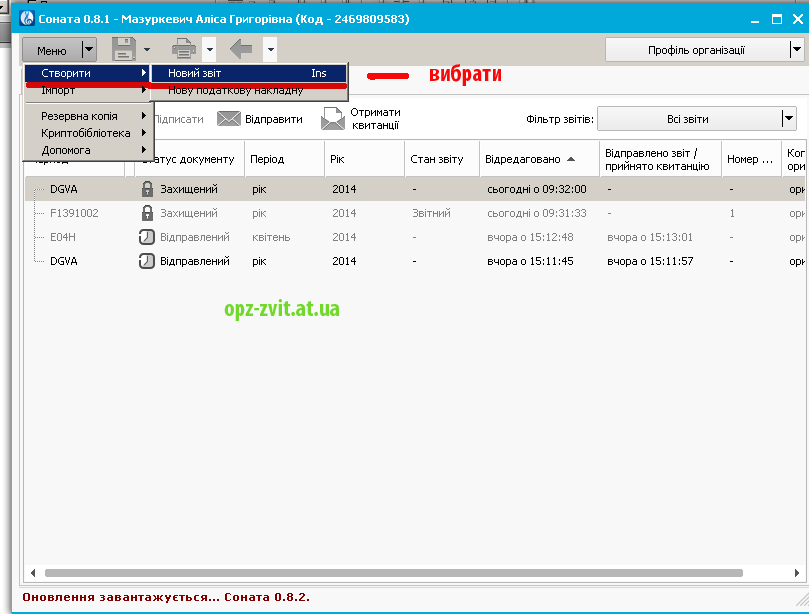The height and width of the screenshot is (614, 809).
Task: Click the Sonata app icon in title bar
Action: tap(27, 19)
